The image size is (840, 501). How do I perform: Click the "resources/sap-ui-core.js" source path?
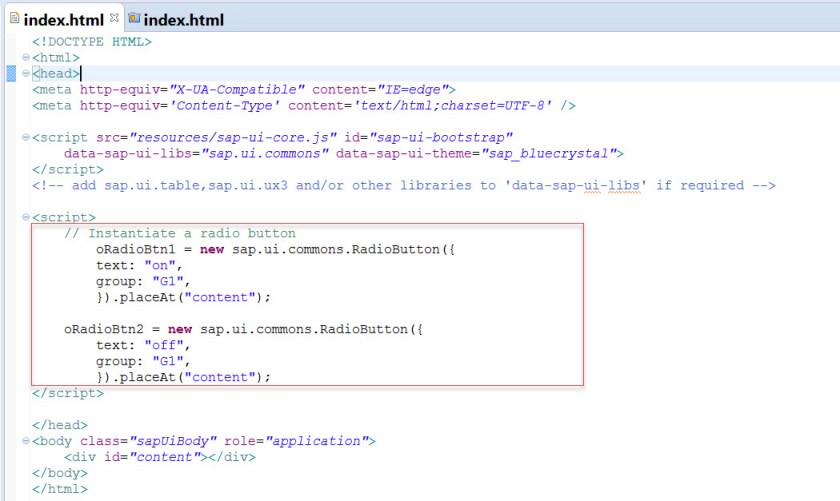click(x=233, y=138)
